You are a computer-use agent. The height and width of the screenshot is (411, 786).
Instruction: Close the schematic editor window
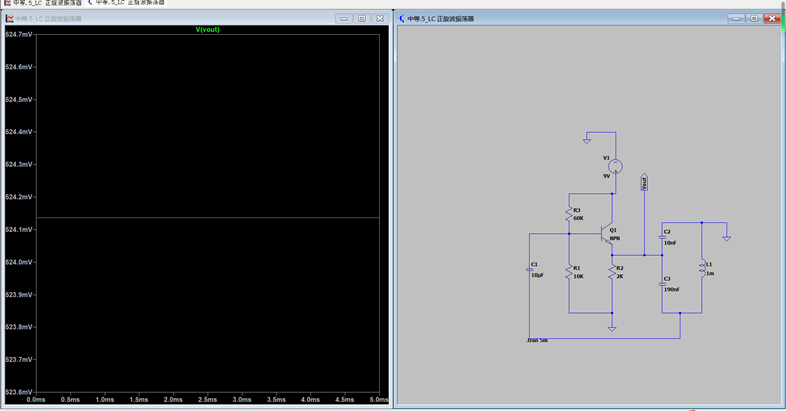772,18
